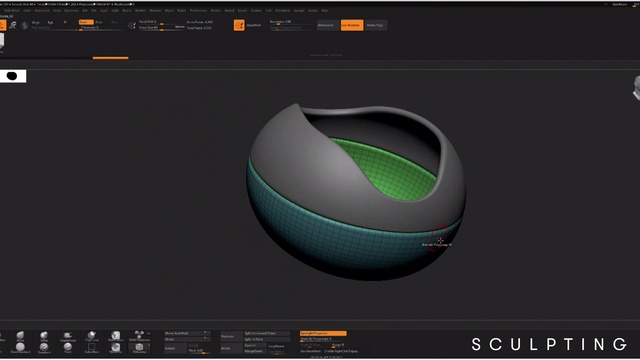Open the Tool menu

click(x=268, y=11)
